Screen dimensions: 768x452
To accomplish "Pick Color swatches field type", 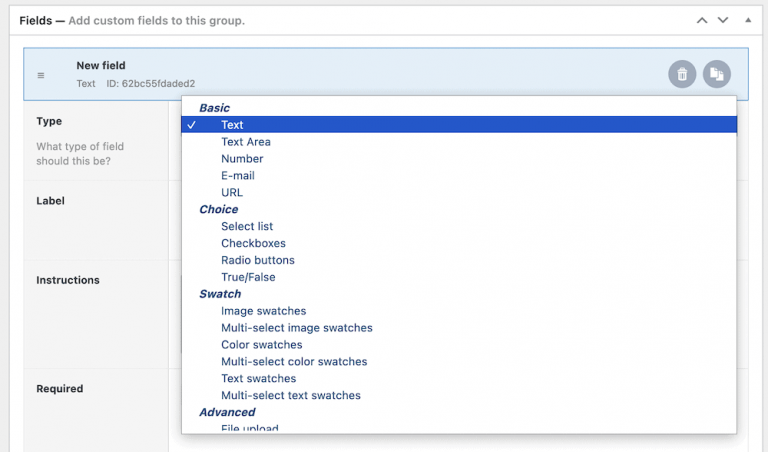I will pyautogui.click(x=262, y=346).
